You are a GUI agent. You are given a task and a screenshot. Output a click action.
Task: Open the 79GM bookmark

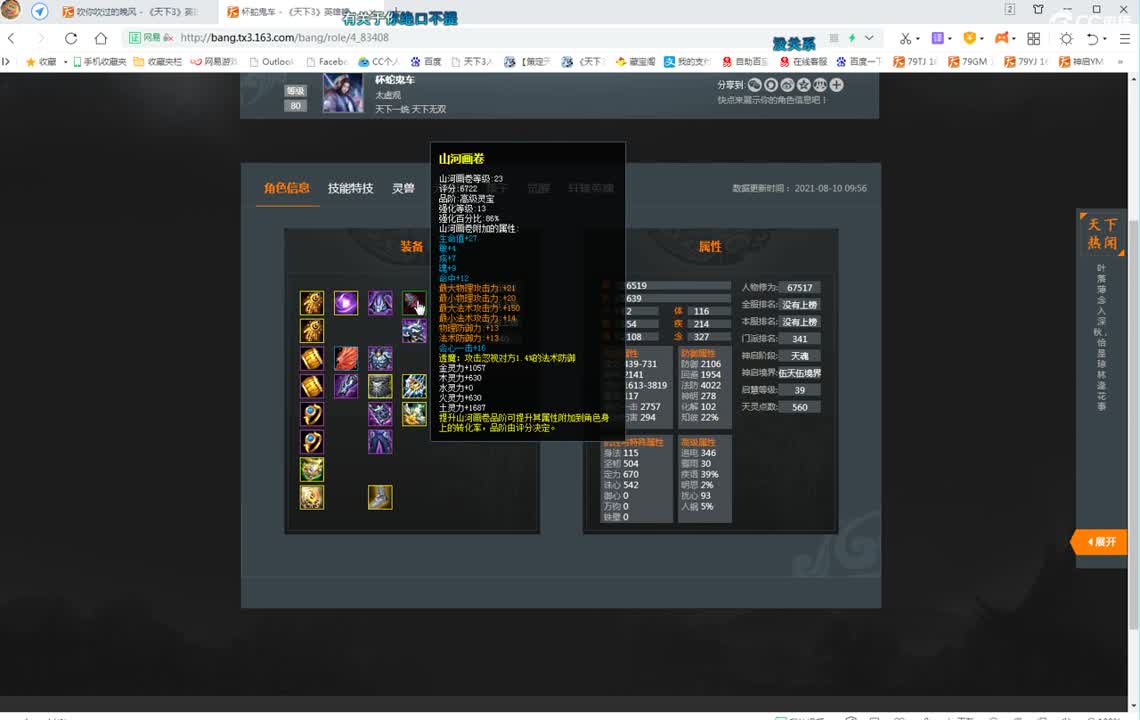pos(968,62)
